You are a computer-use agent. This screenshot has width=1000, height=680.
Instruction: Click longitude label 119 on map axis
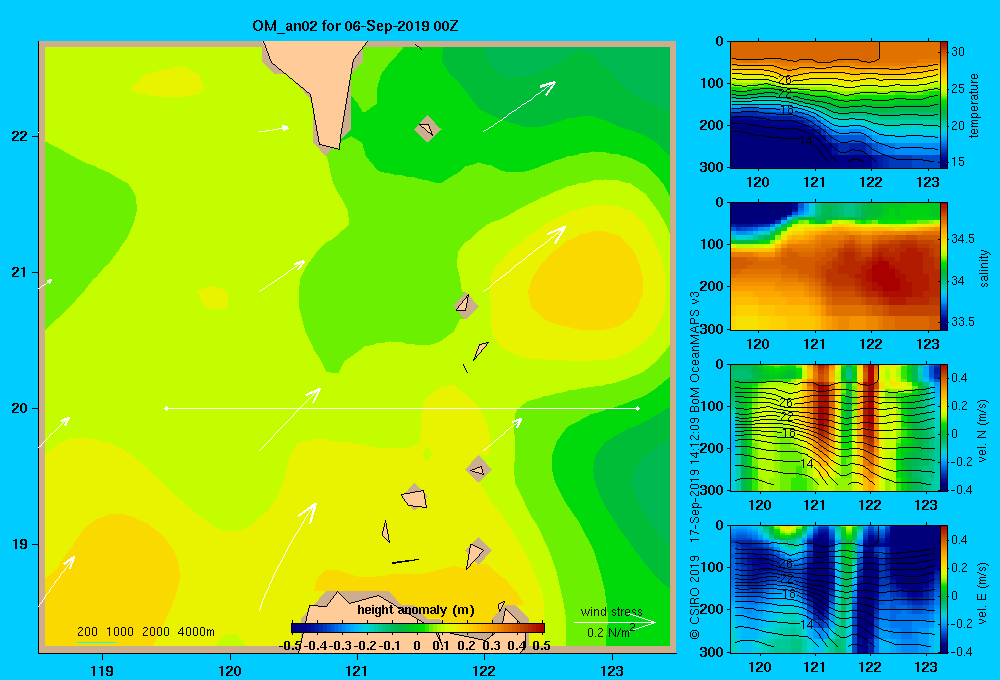click(103, 670)
